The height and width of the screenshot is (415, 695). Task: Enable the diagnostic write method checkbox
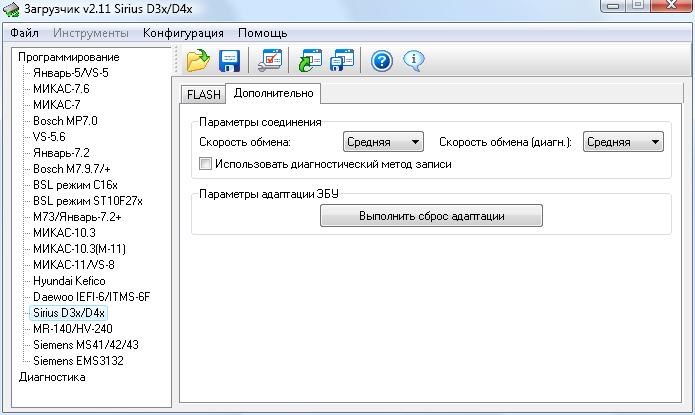pos(206,164)
